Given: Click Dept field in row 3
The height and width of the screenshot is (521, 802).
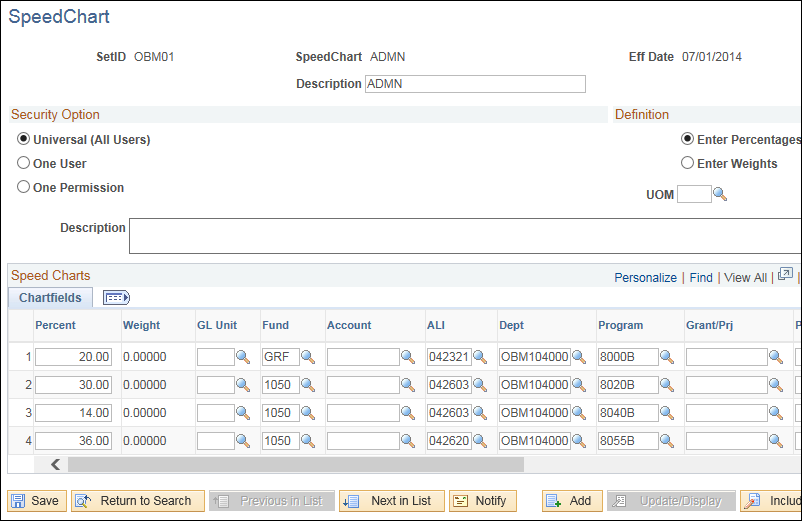Looking at the screenshot, I should (535, 413).
